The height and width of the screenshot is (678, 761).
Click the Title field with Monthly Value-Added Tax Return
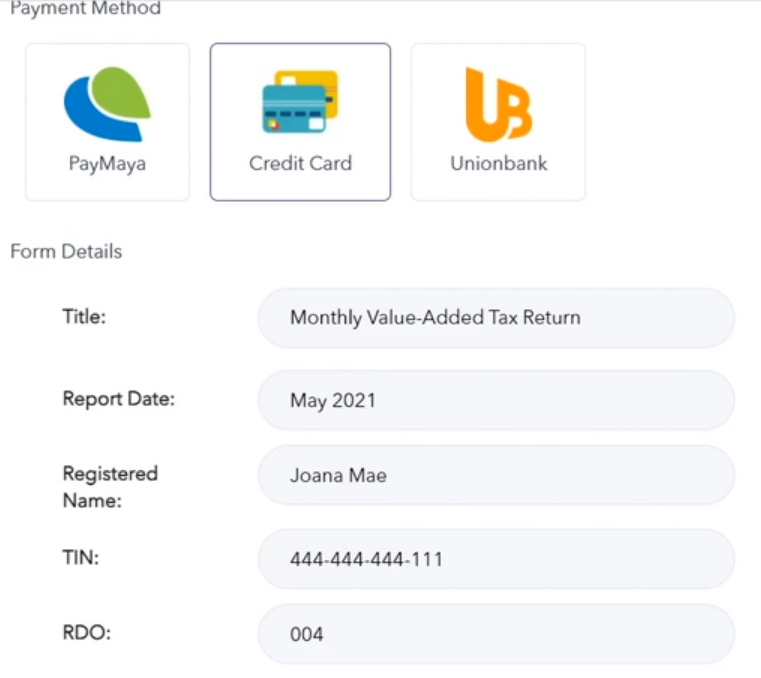pos(496,318)
